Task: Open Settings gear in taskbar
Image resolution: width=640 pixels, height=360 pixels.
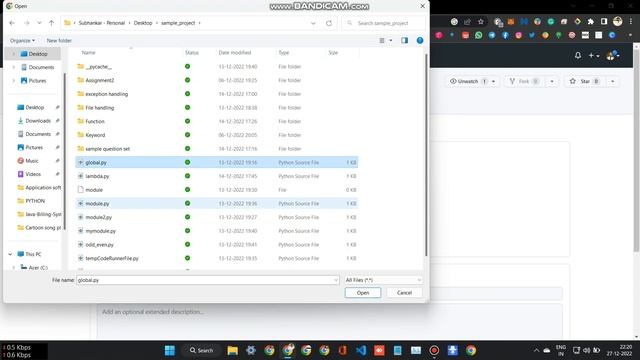Action: coord(251,350)
